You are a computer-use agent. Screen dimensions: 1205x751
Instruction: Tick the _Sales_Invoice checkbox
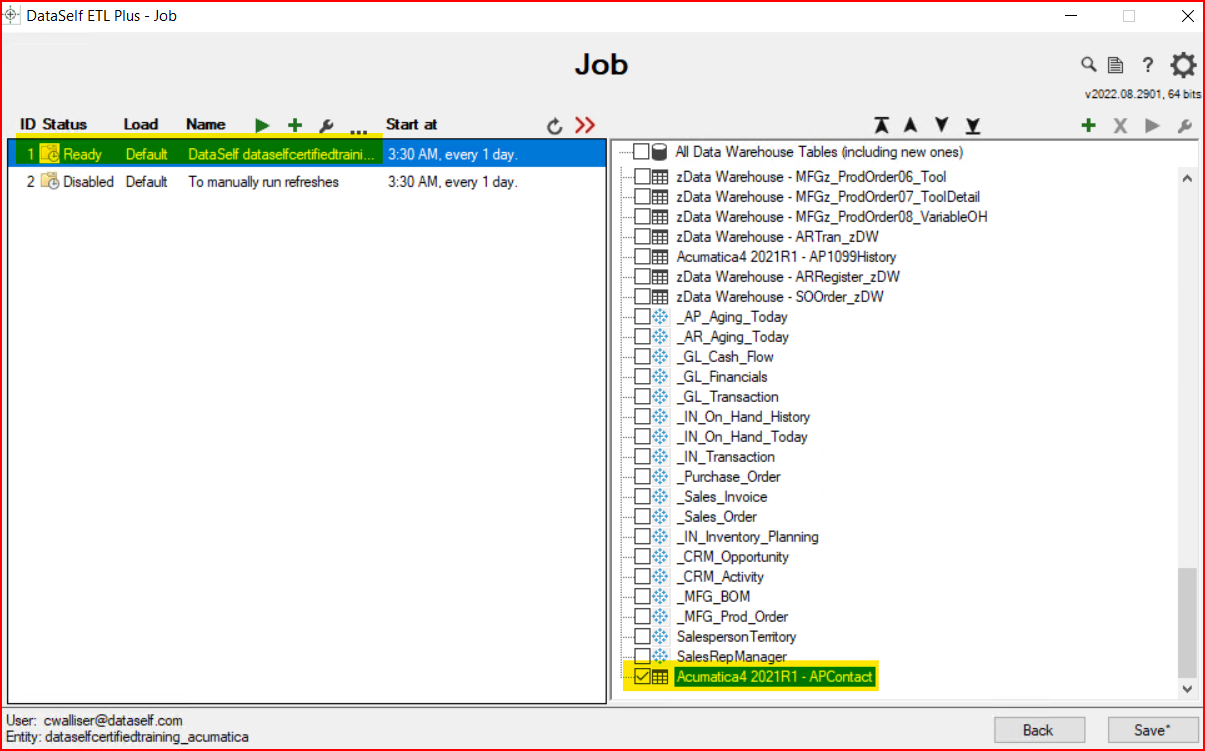(642, 497)
